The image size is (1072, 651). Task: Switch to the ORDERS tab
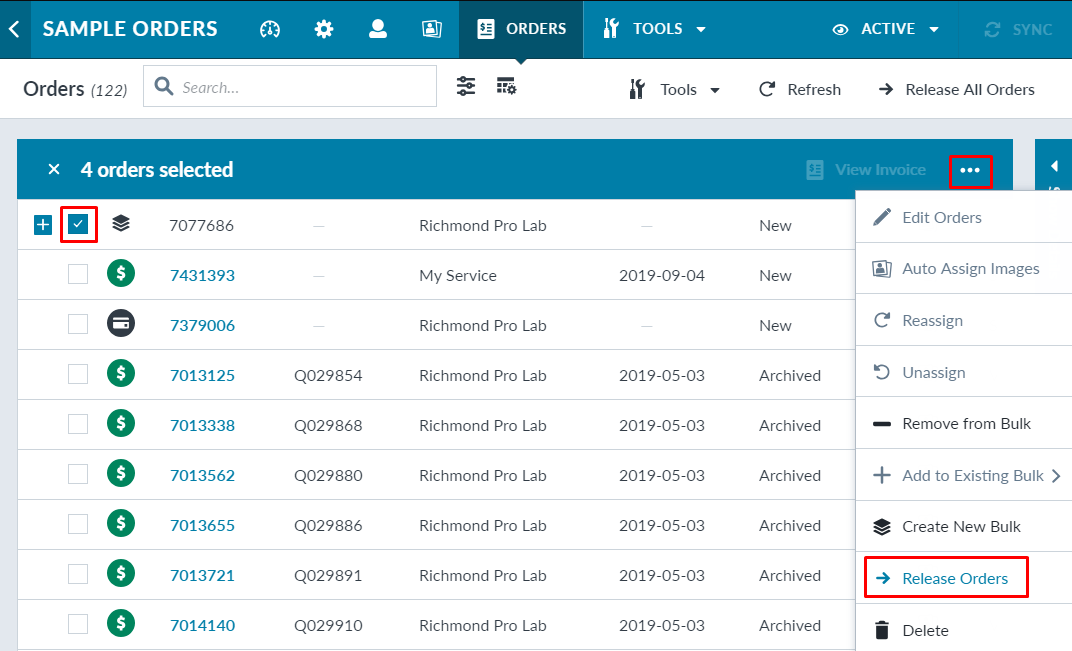tap(521, 29)
